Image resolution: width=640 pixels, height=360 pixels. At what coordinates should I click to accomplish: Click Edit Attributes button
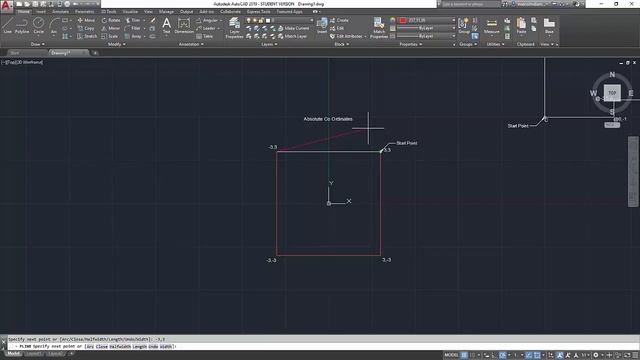(x=349, y=36)
